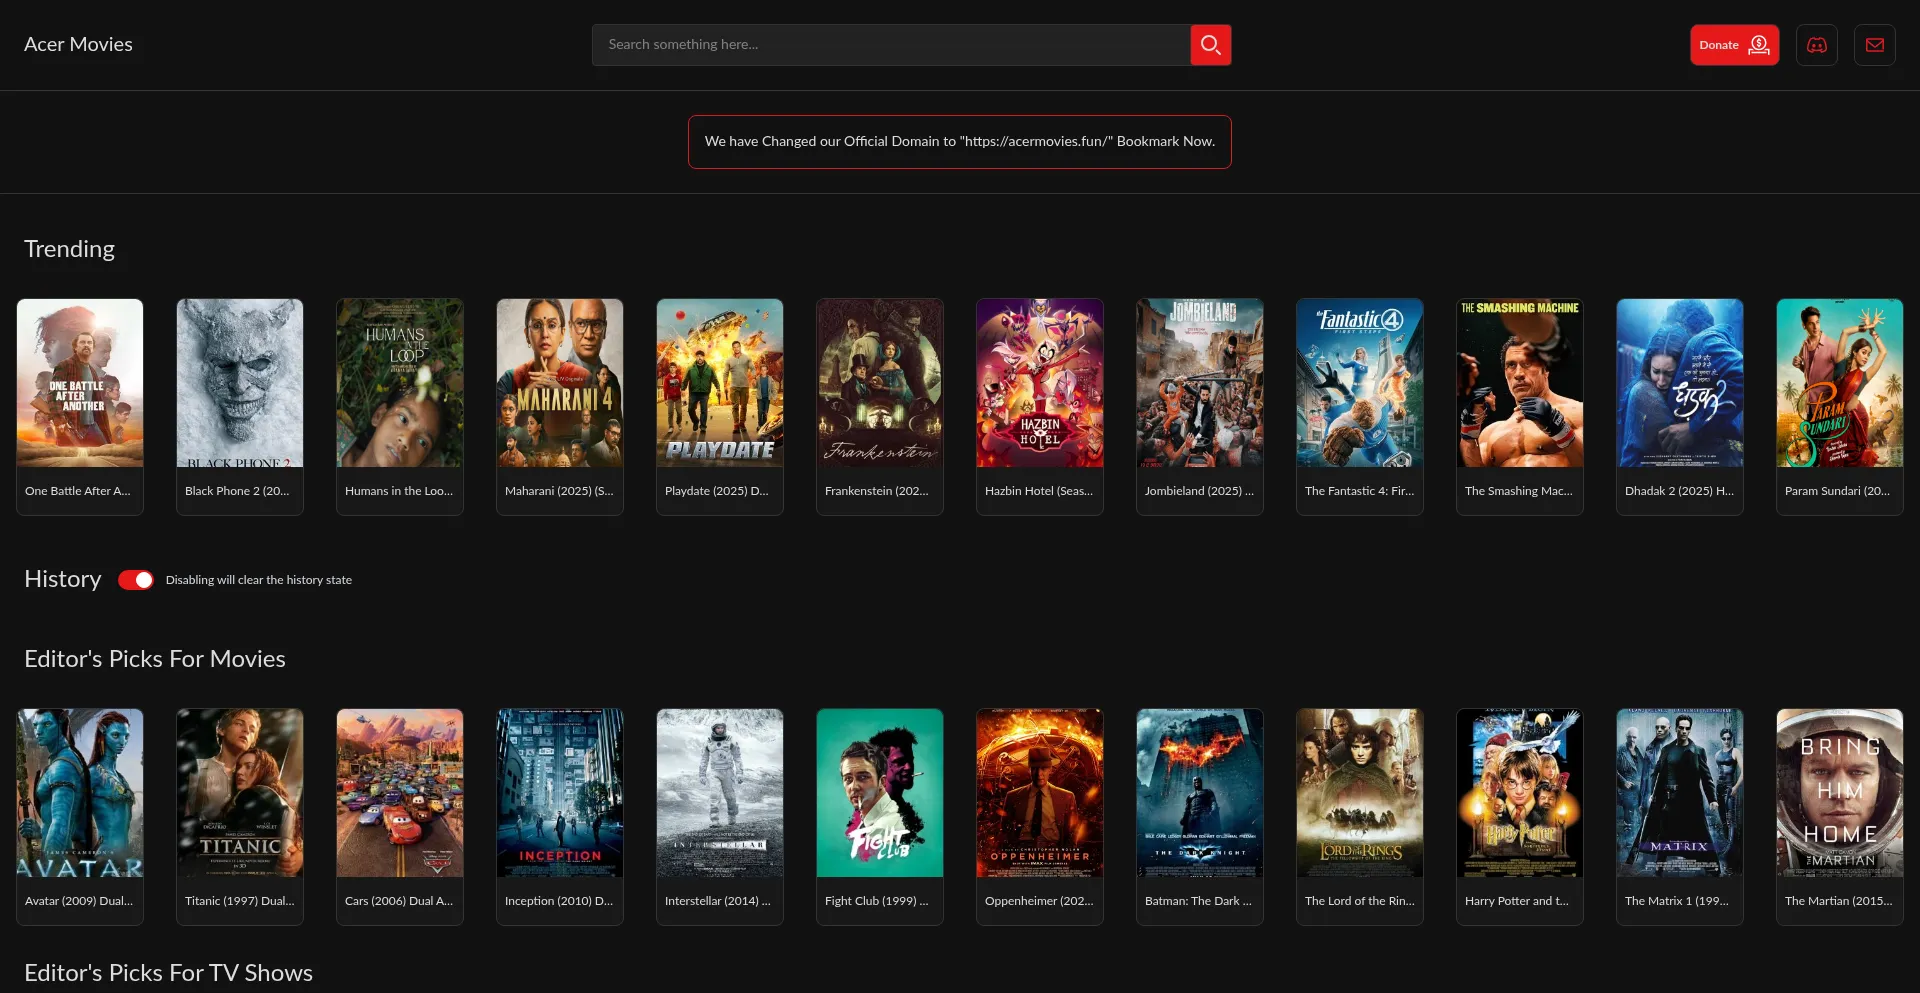The height and width of the screenshot is (993, 1920).
Task: Select Black Phone 2 movie card
Action: tap(240, 405)
